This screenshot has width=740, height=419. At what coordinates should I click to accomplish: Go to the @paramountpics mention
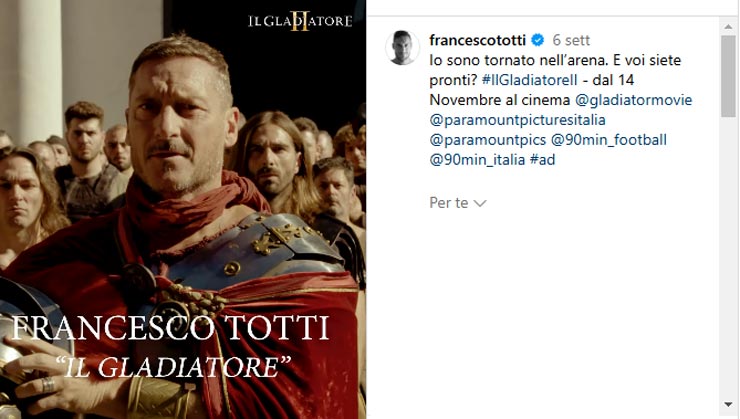(x=488, y=140)
